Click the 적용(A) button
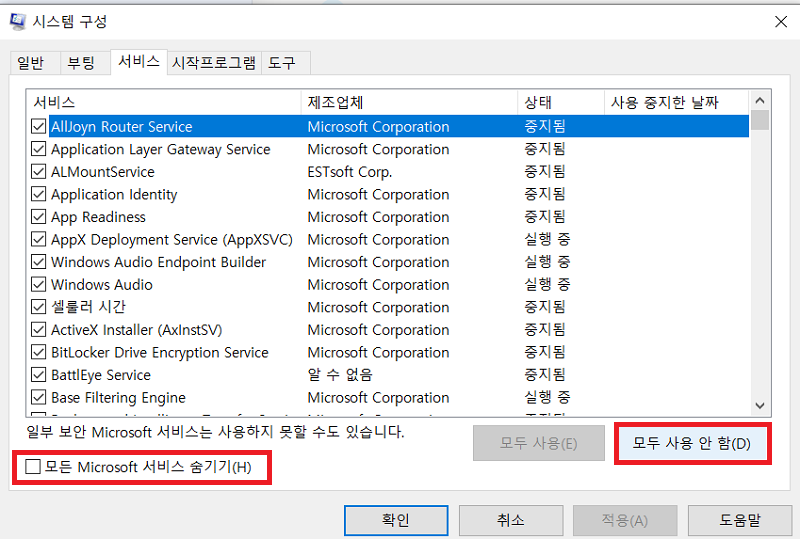The image size is (800, 539). (625, 520)
